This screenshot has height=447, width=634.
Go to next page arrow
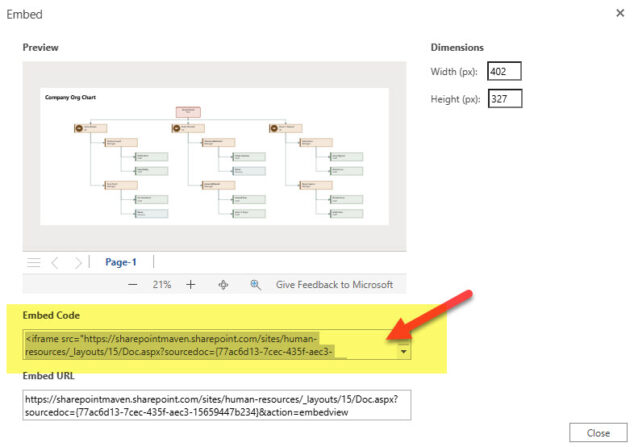click(78, 263)
